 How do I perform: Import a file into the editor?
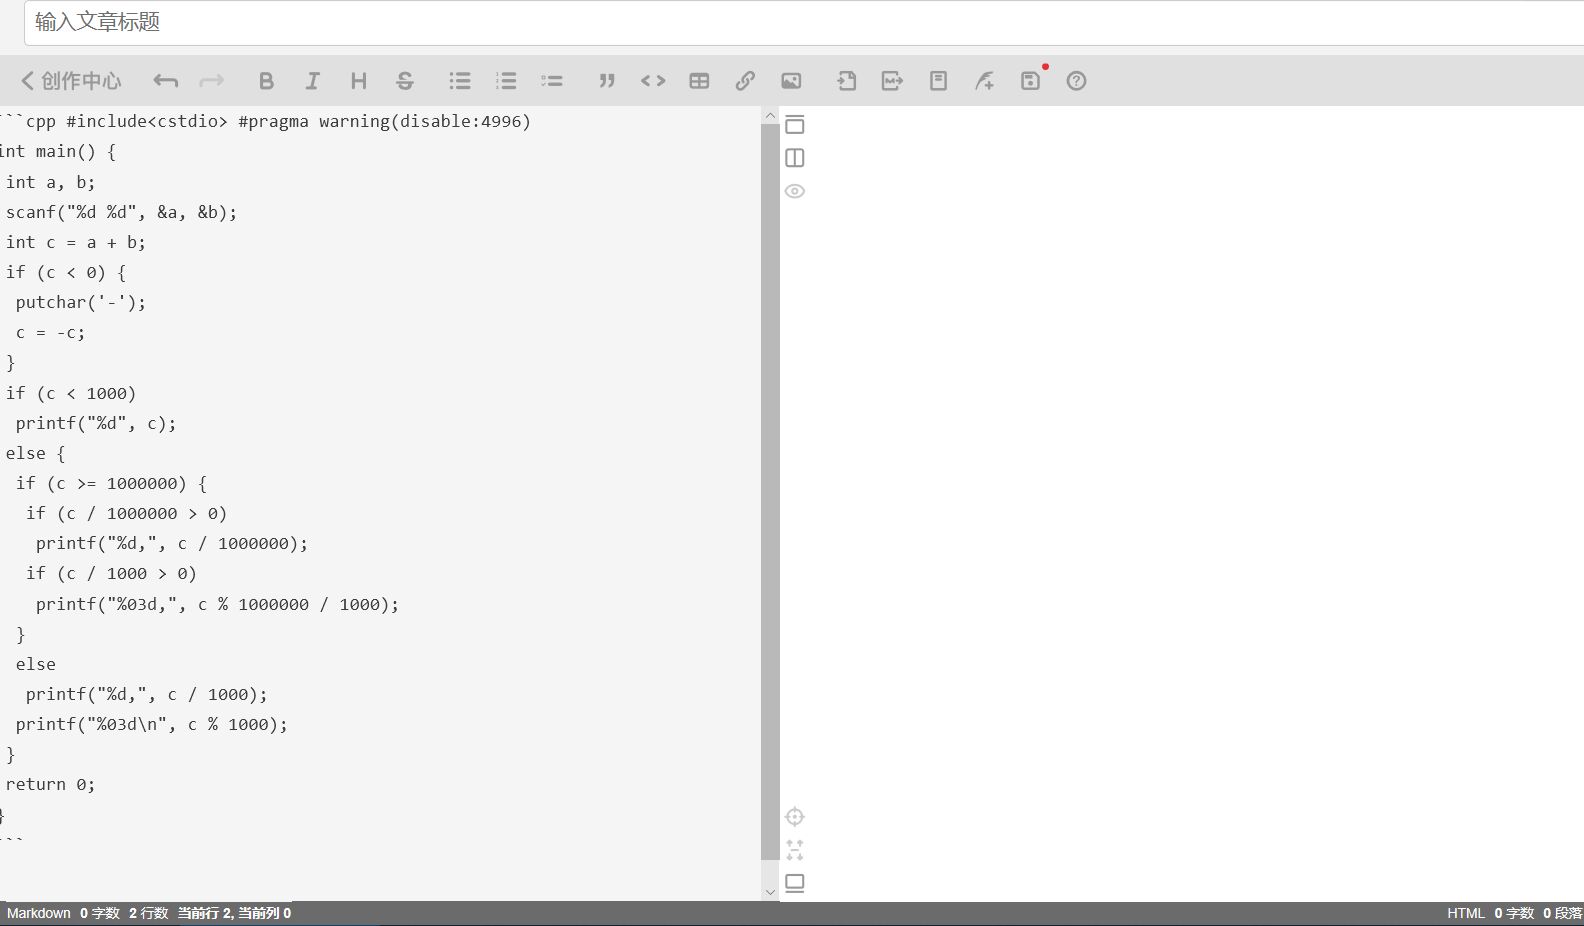[x=846, y=81]
